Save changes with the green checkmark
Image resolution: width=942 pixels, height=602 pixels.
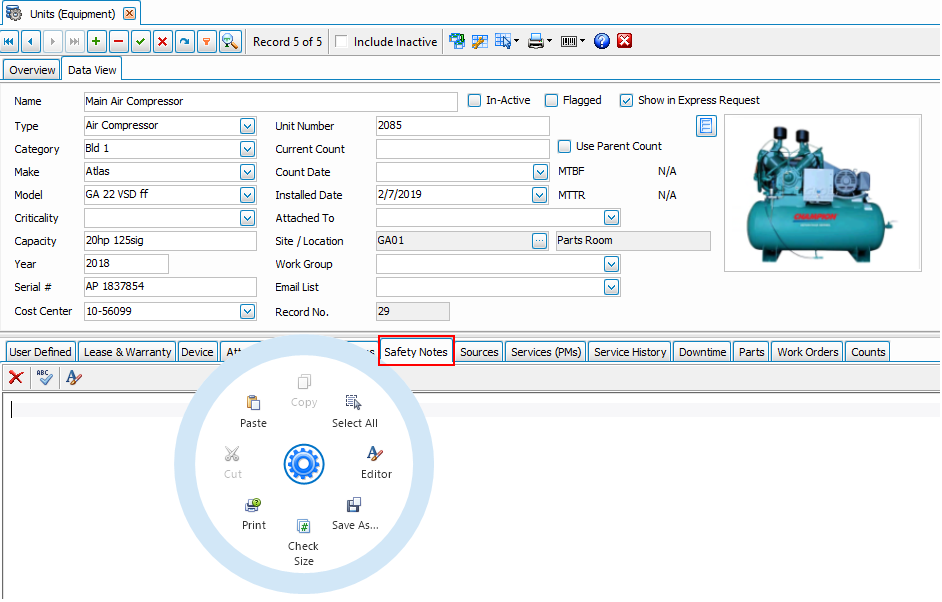[x=141, y=41]
